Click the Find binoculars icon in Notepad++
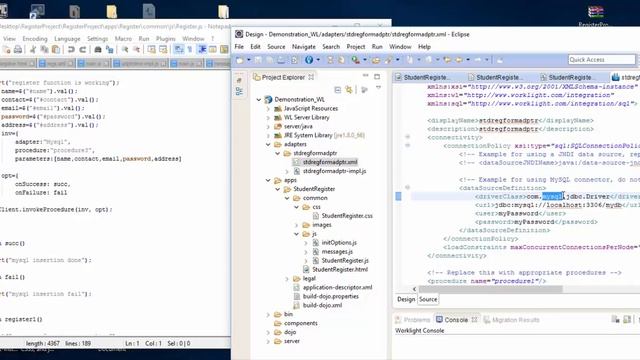Viewport: 640px width, 360px height. point(98,49)
